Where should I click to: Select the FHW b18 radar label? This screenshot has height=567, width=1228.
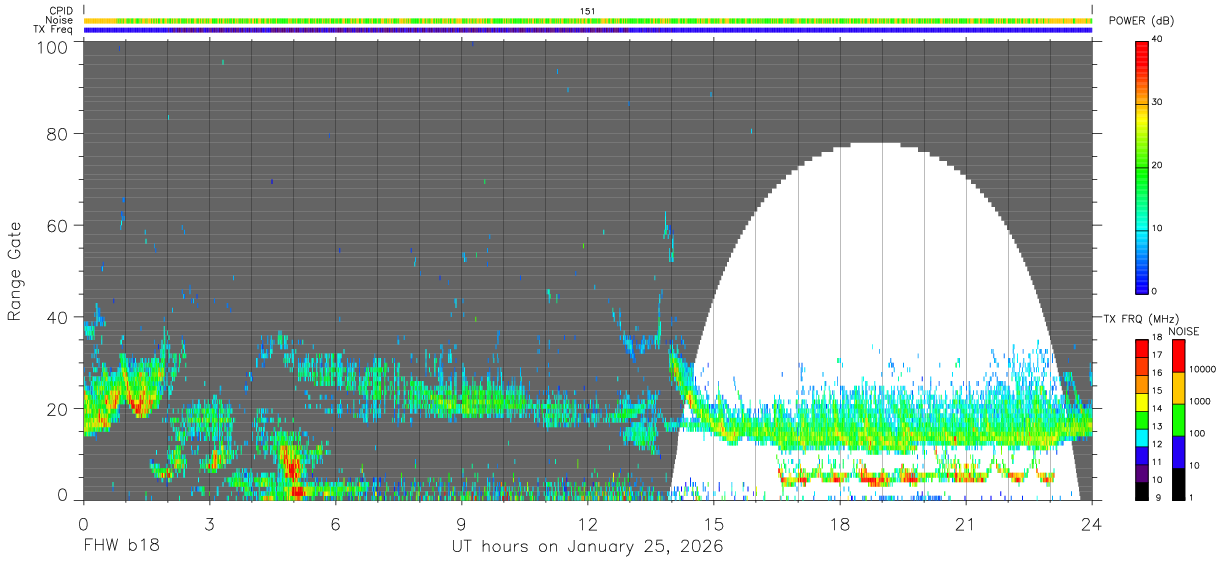pyautogui.click(x=121, y=547)
